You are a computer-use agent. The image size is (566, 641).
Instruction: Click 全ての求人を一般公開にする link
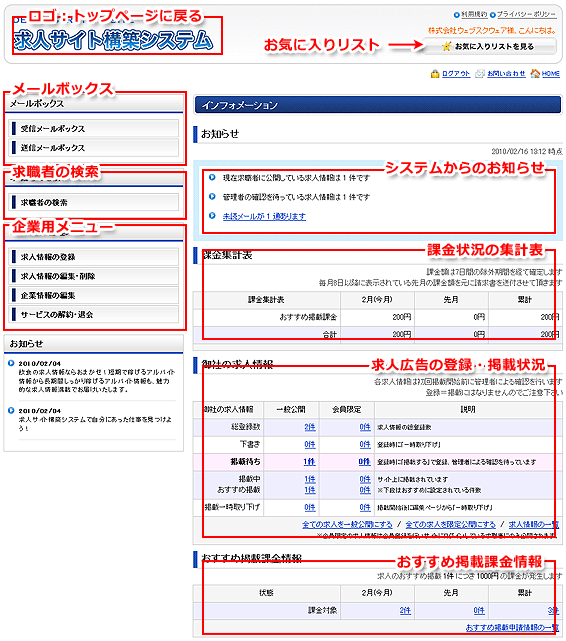point(347,524)
